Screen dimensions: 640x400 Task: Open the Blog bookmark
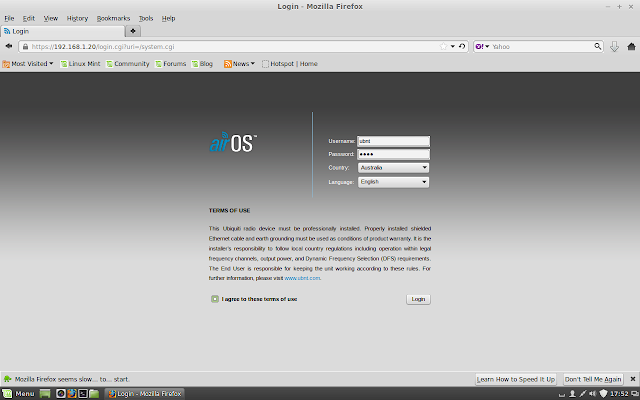click(x=202, y=64)
